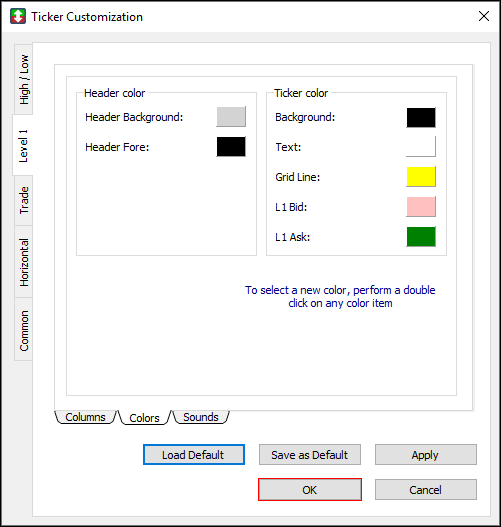Pick the Header Background color swatch

[231, 117]
